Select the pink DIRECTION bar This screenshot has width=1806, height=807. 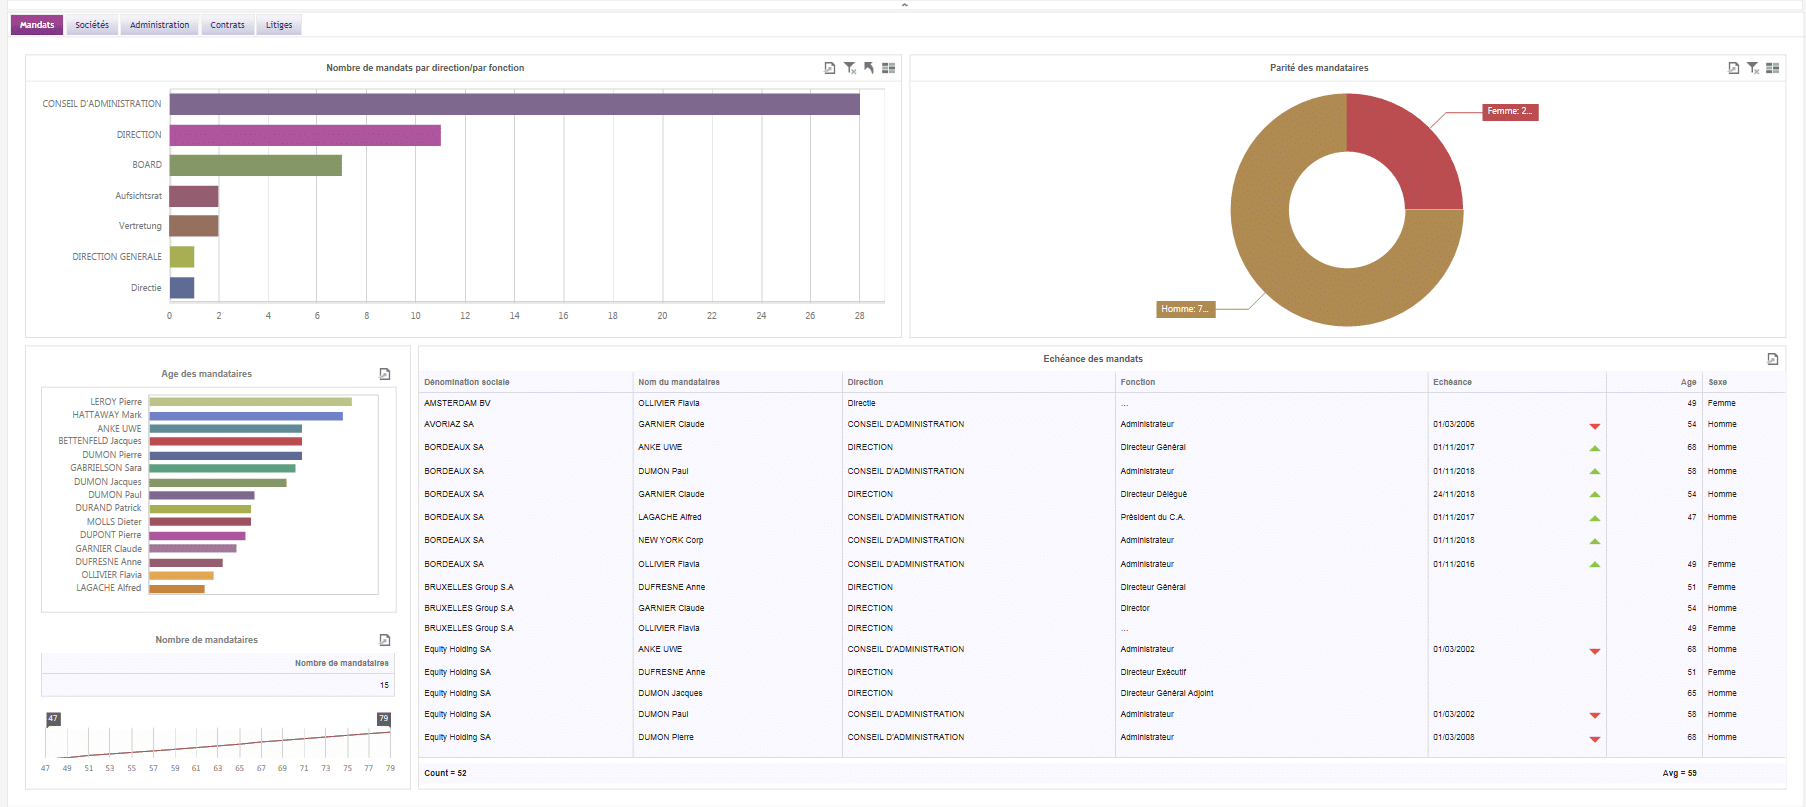pos(305,135)
